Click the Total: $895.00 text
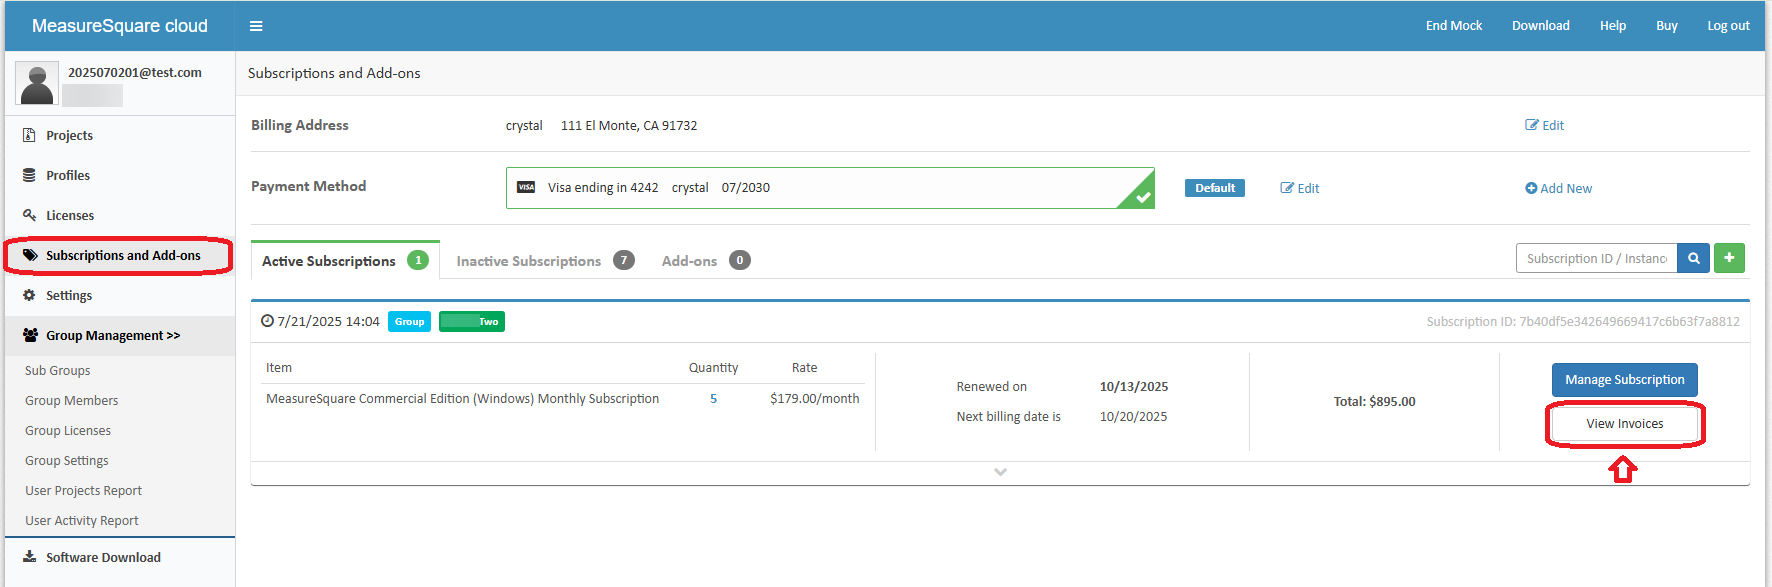The image size is (1772, 587). 1375,401
